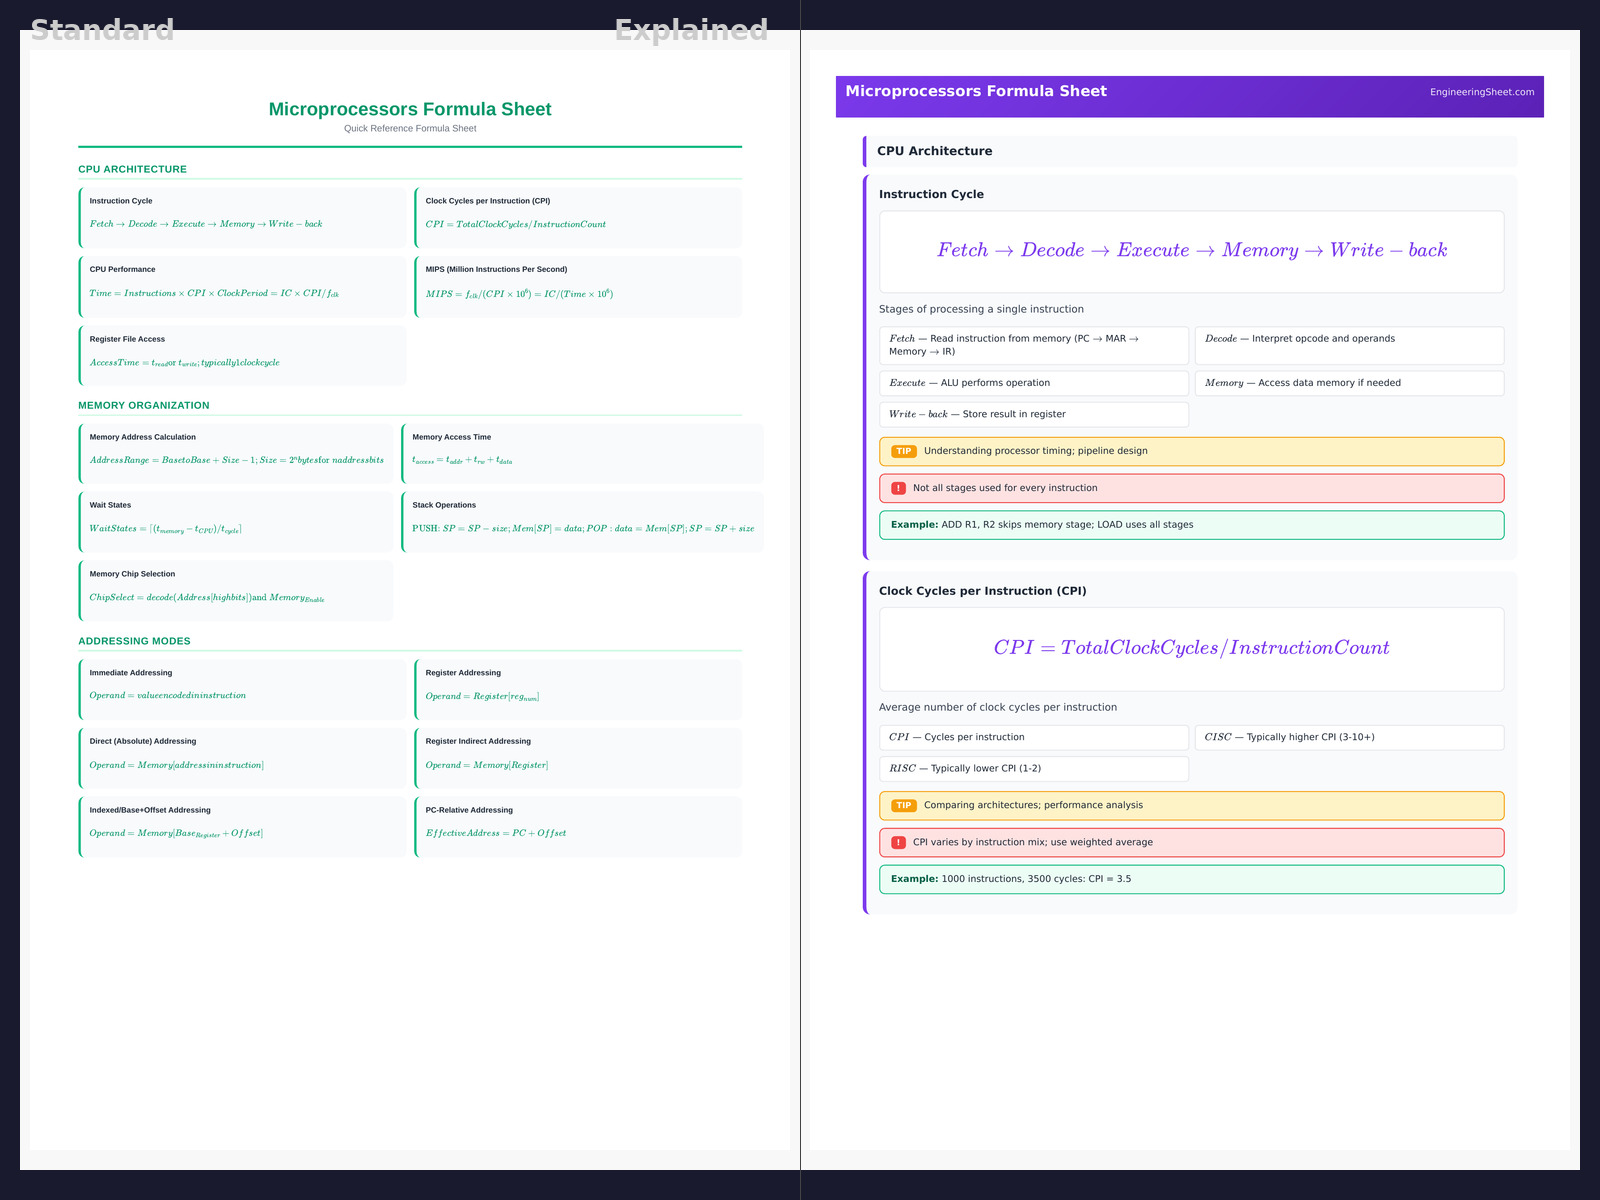Image resolution: width=1600 pixels, height=1200 pixels.
Task: Click the purple 'Microprocessors Formula Sheet' header title
Action: [976, 91]
